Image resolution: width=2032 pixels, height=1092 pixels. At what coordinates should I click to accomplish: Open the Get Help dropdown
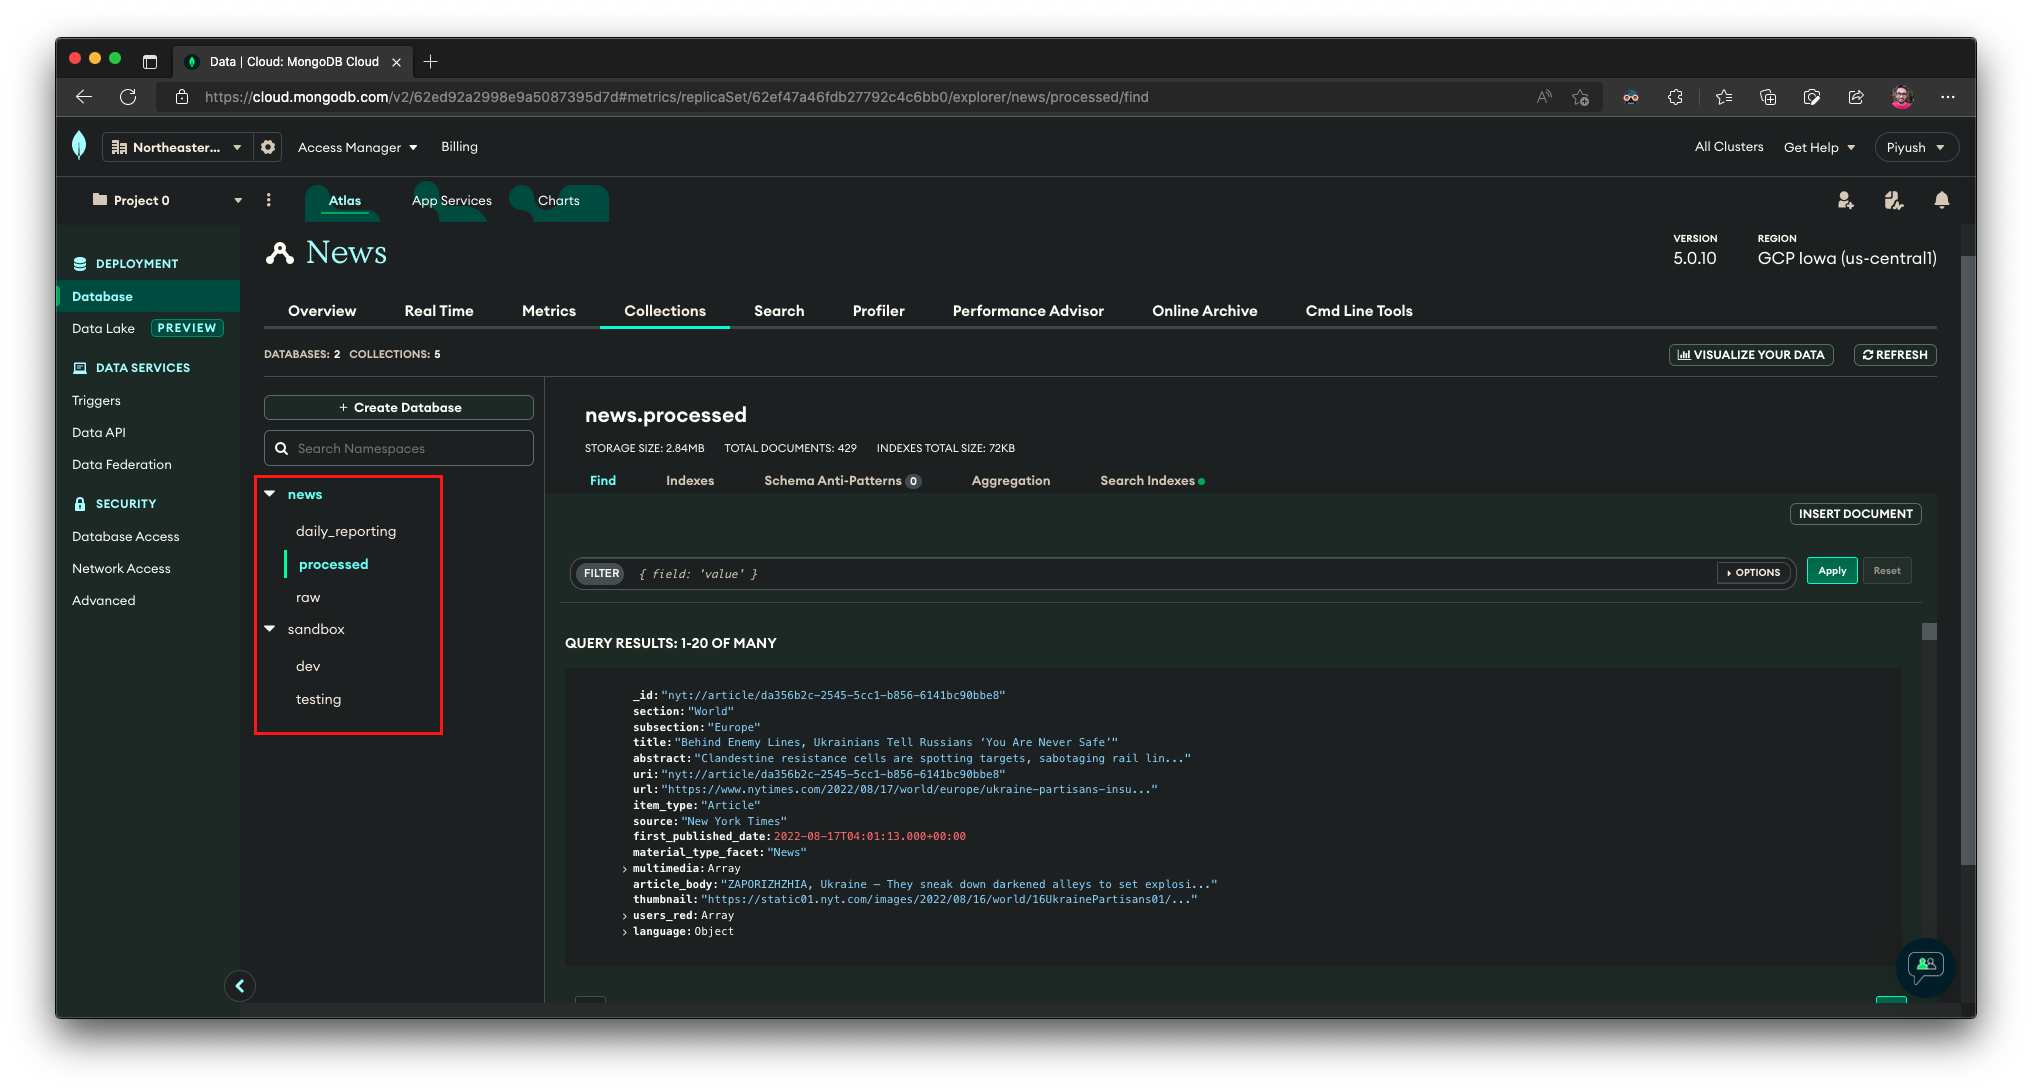1819,147
